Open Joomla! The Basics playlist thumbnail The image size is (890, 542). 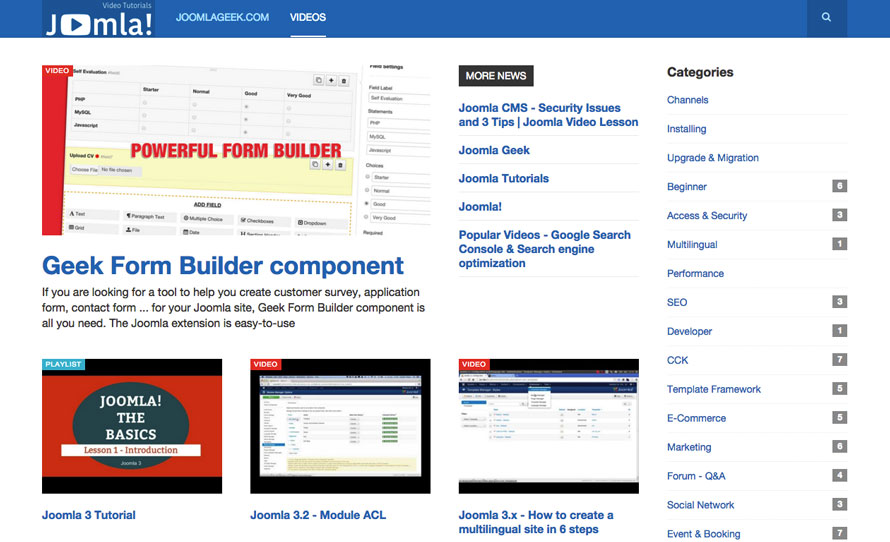pyautogui.click(x=132, y=426)
